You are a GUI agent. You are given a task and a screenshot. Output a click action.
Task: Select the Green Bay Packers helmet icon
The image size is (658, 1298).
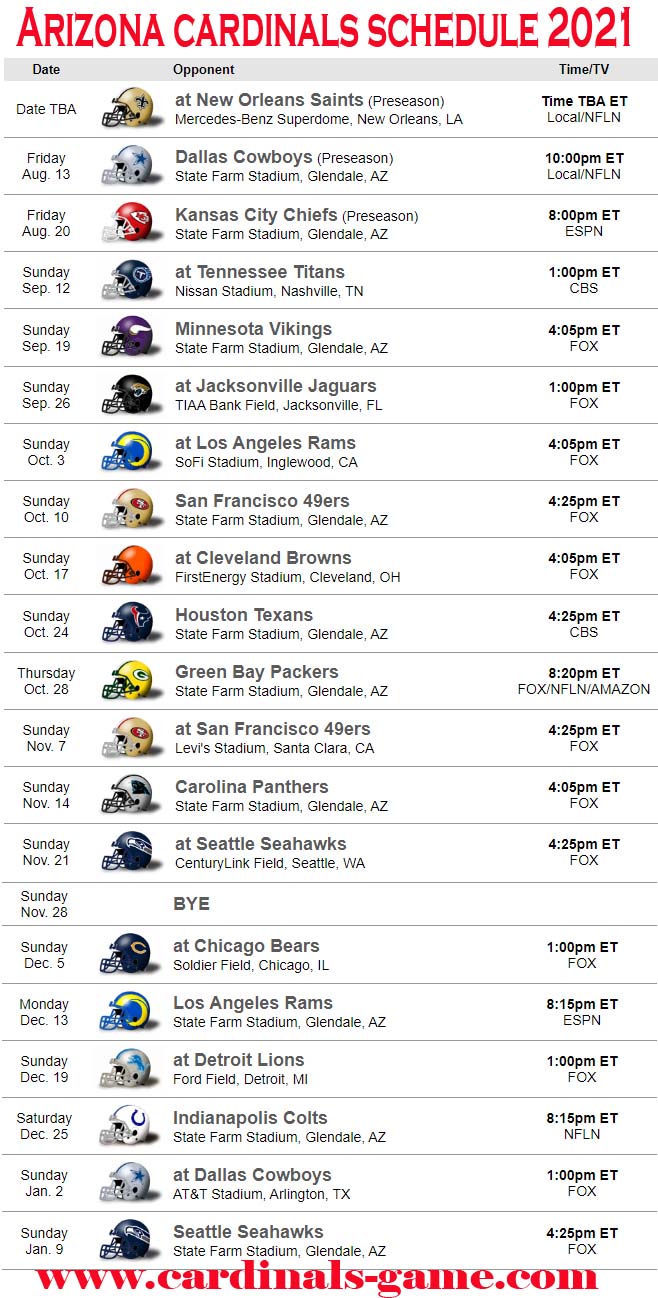127,680
